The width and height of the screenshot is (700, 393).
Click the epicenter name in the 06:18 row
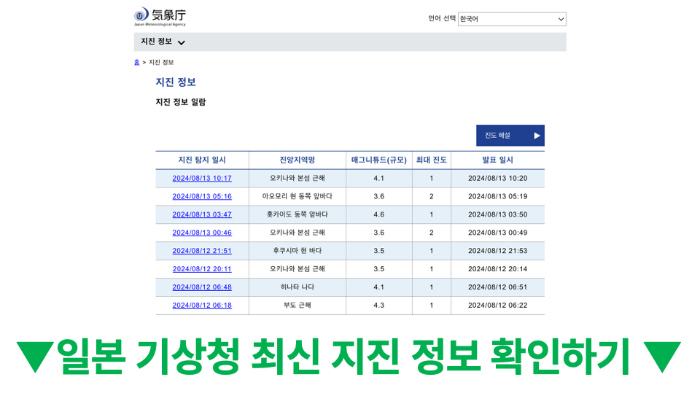click(x=297, y=305)
